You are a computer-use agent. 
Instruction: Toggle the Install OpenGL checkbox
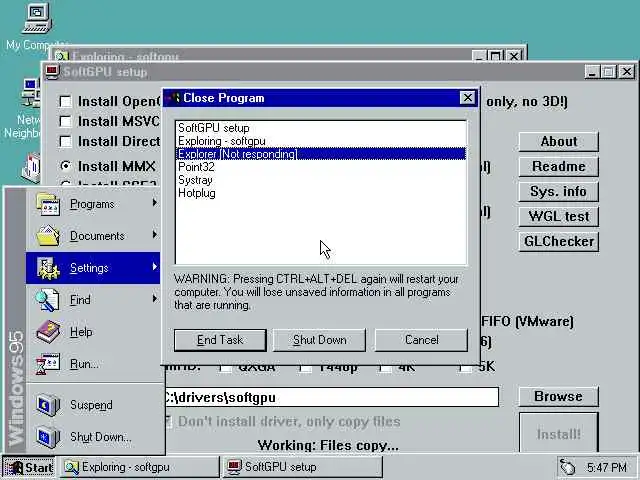point(65,101)
